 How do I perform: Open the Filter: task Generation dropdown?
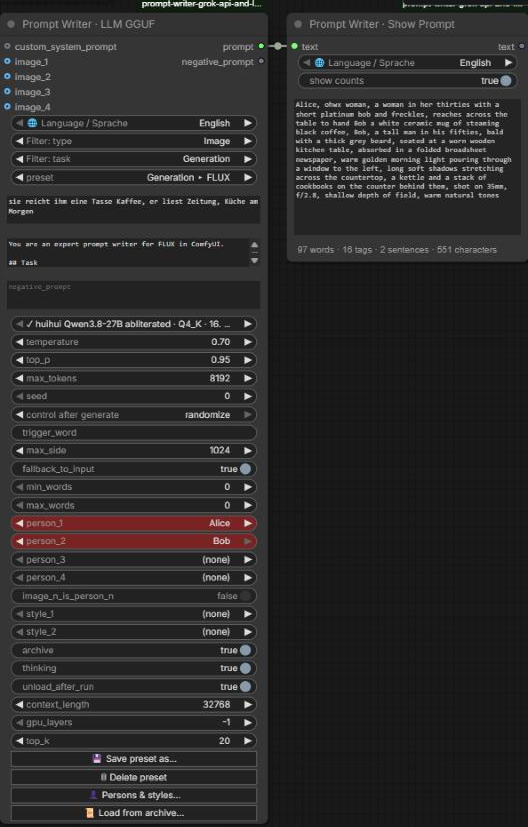click(x=133, y=159)
